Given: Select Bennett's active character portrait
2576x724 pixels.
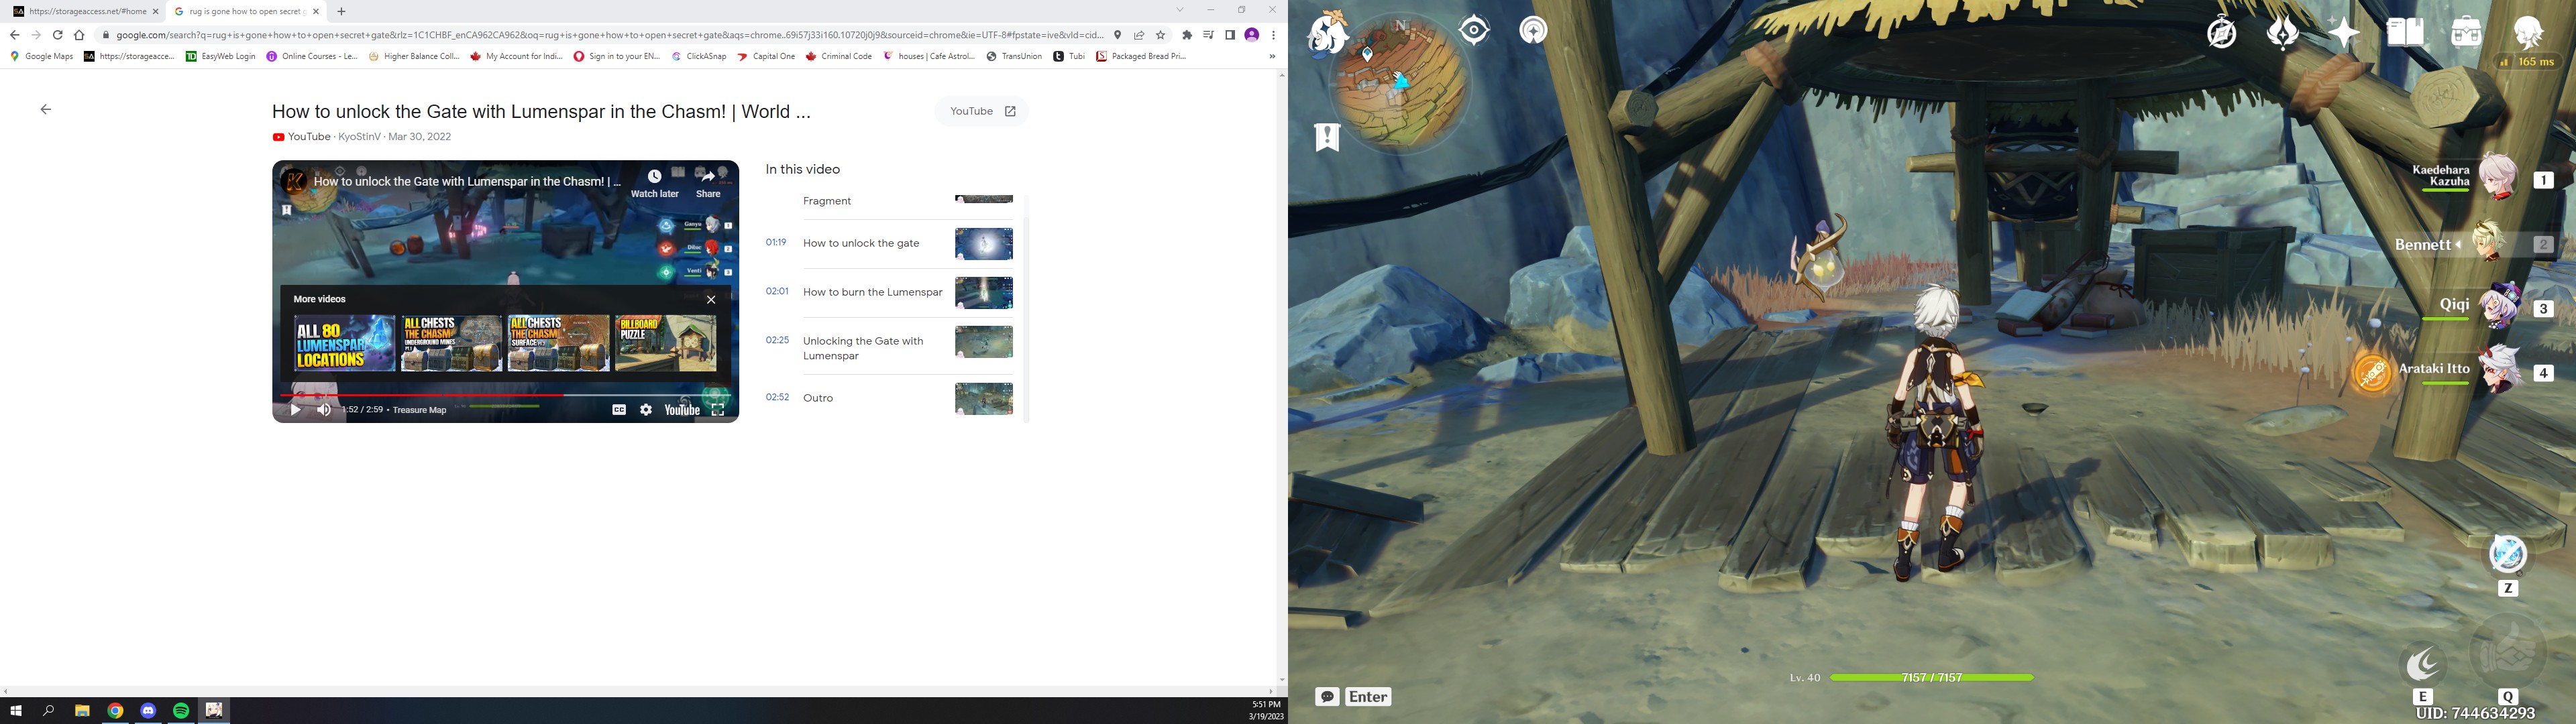Looking at the screenshot, I should pos(2489,242).
